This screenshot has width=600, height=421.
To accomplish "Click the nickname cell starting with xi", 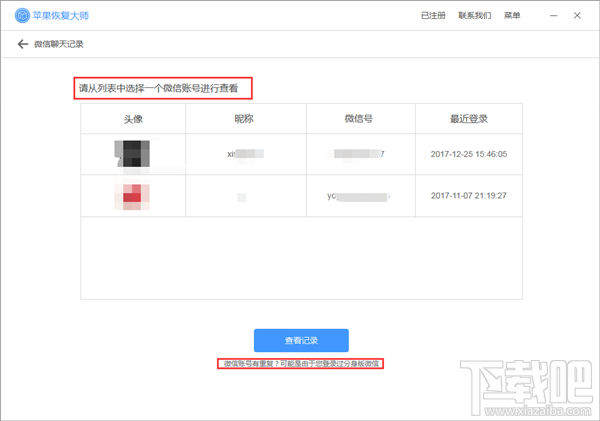I will click(245, 154).
